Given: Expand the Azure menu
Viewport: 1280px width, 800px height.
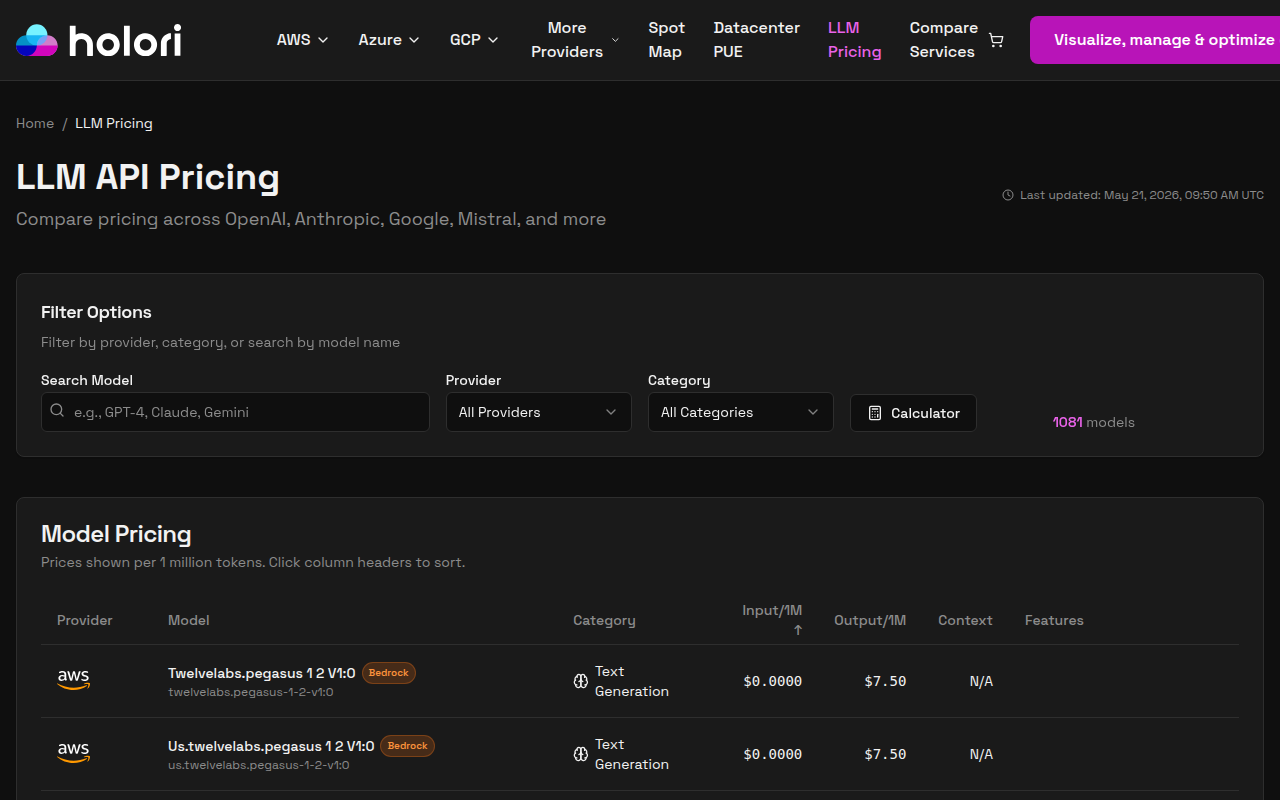Looking at the screenshot, I should pyautogui.click(x=389, y=40).
